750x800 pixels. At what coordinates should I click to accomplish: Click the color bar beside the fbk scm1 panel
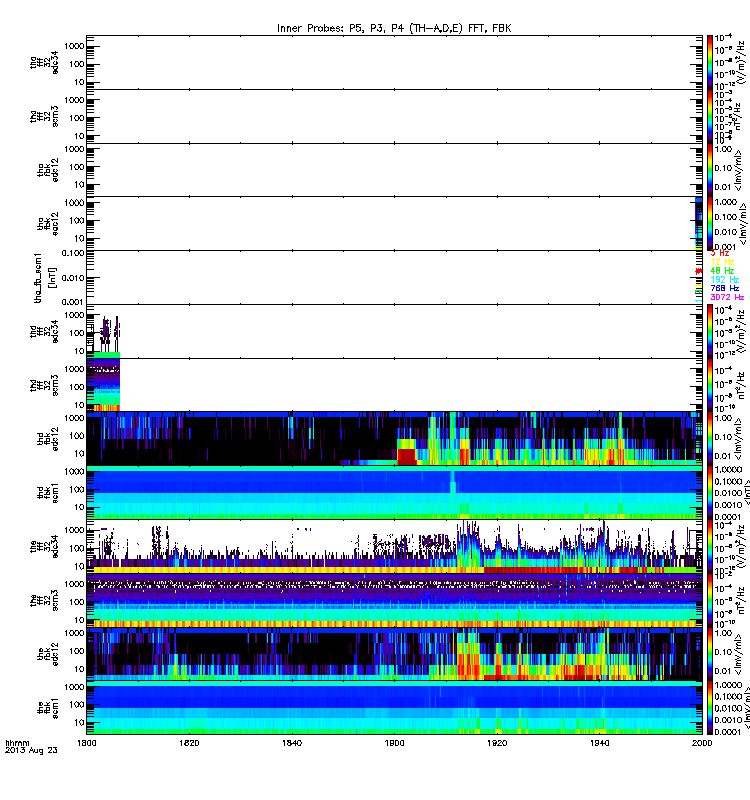click(710, 708)
